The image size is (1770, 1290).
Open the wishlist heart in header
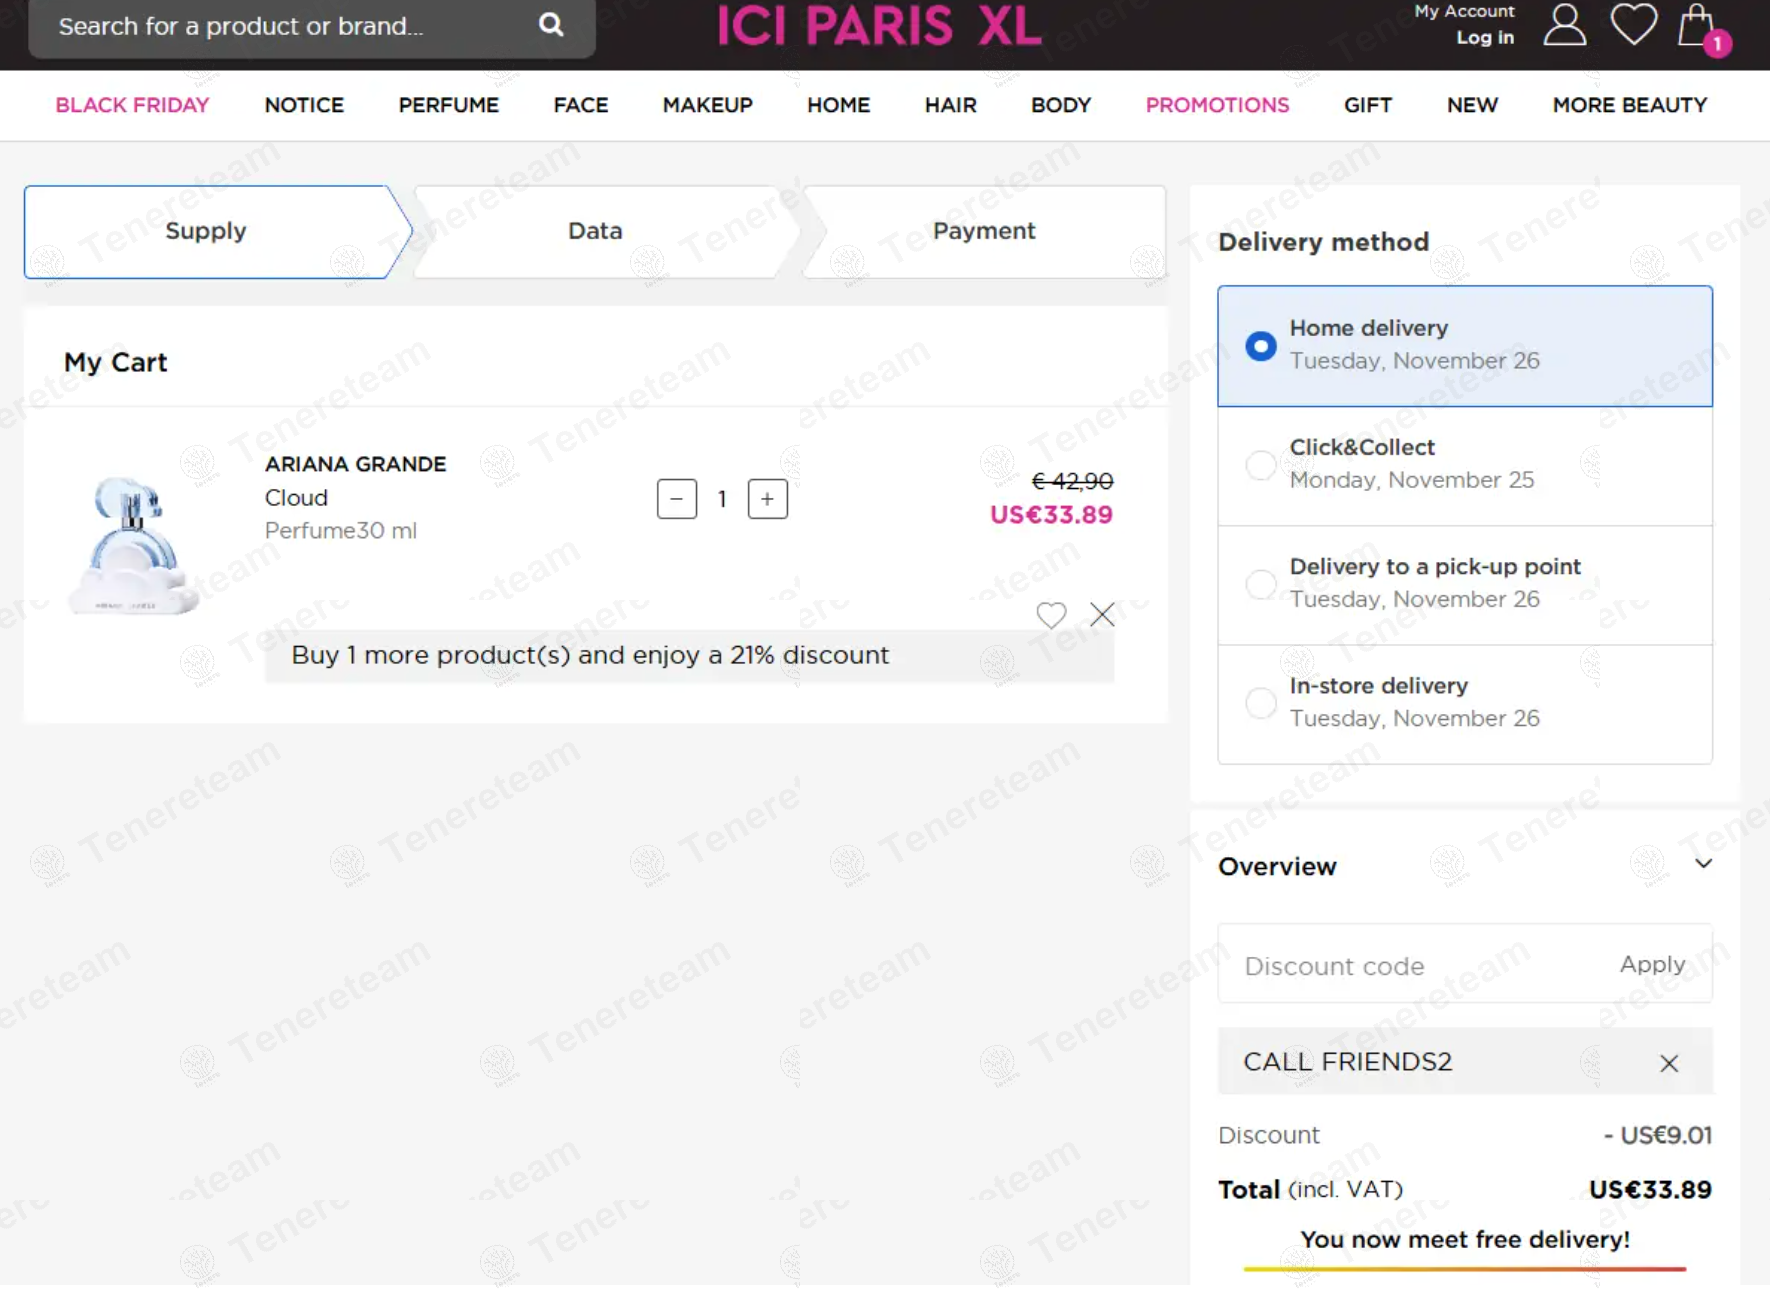point(1634,25)
